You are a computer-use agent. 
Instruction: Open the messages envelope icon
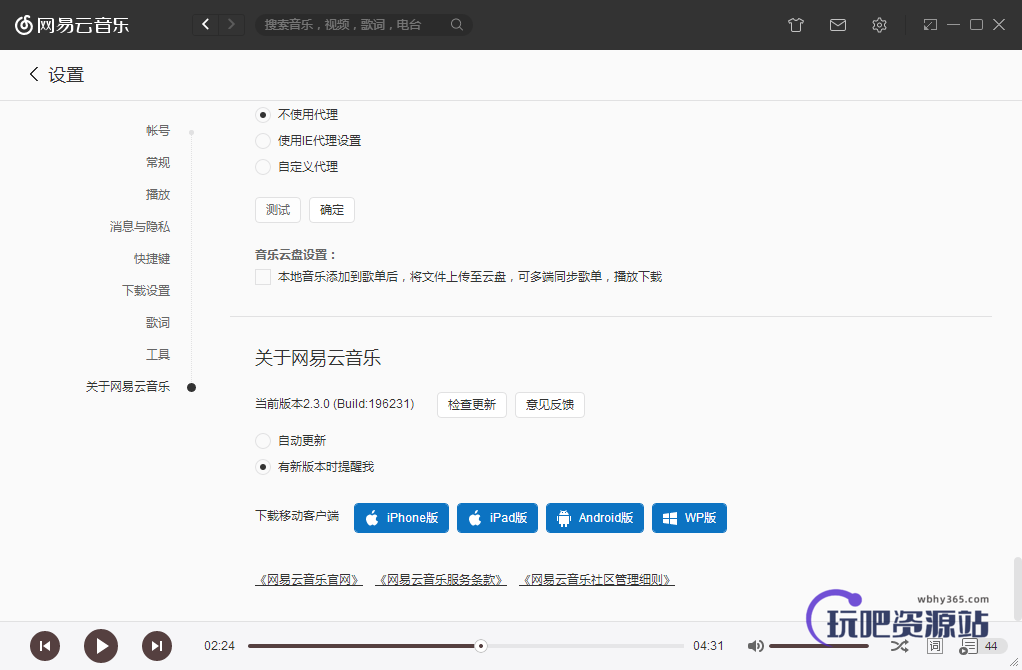point(838,25)
